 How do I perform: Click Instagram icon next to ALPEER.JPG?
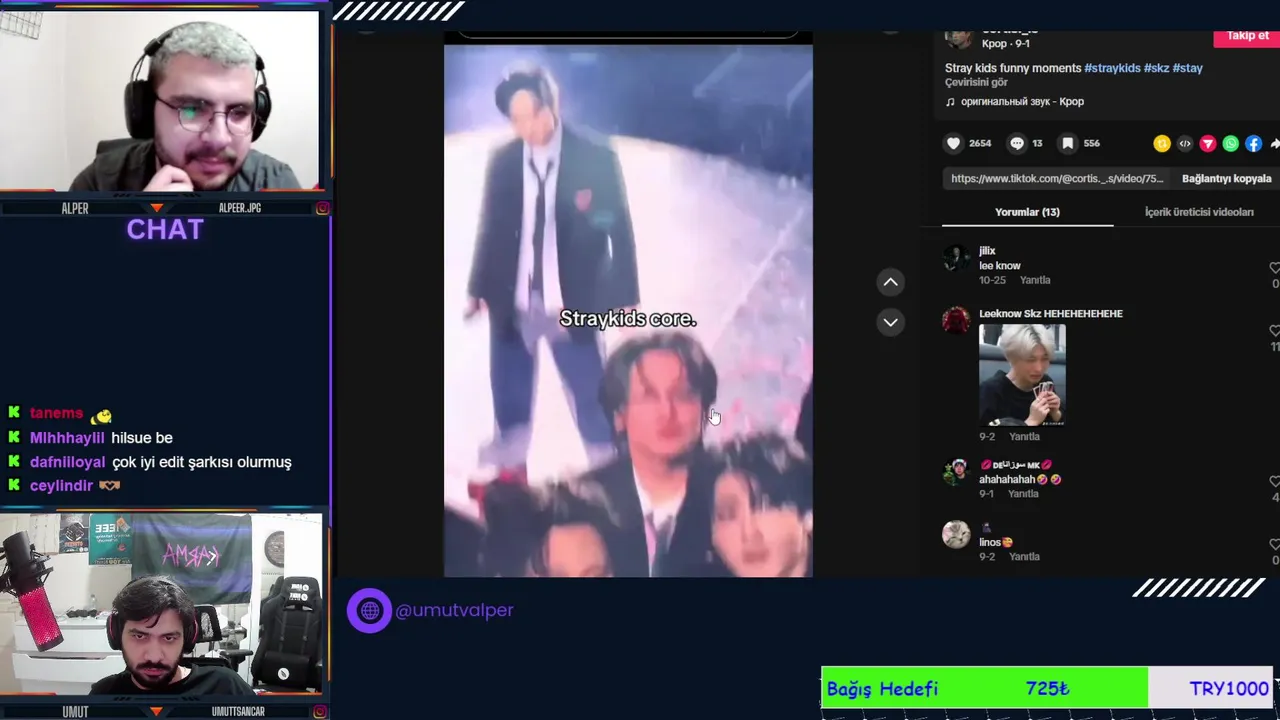click(322, 208)
